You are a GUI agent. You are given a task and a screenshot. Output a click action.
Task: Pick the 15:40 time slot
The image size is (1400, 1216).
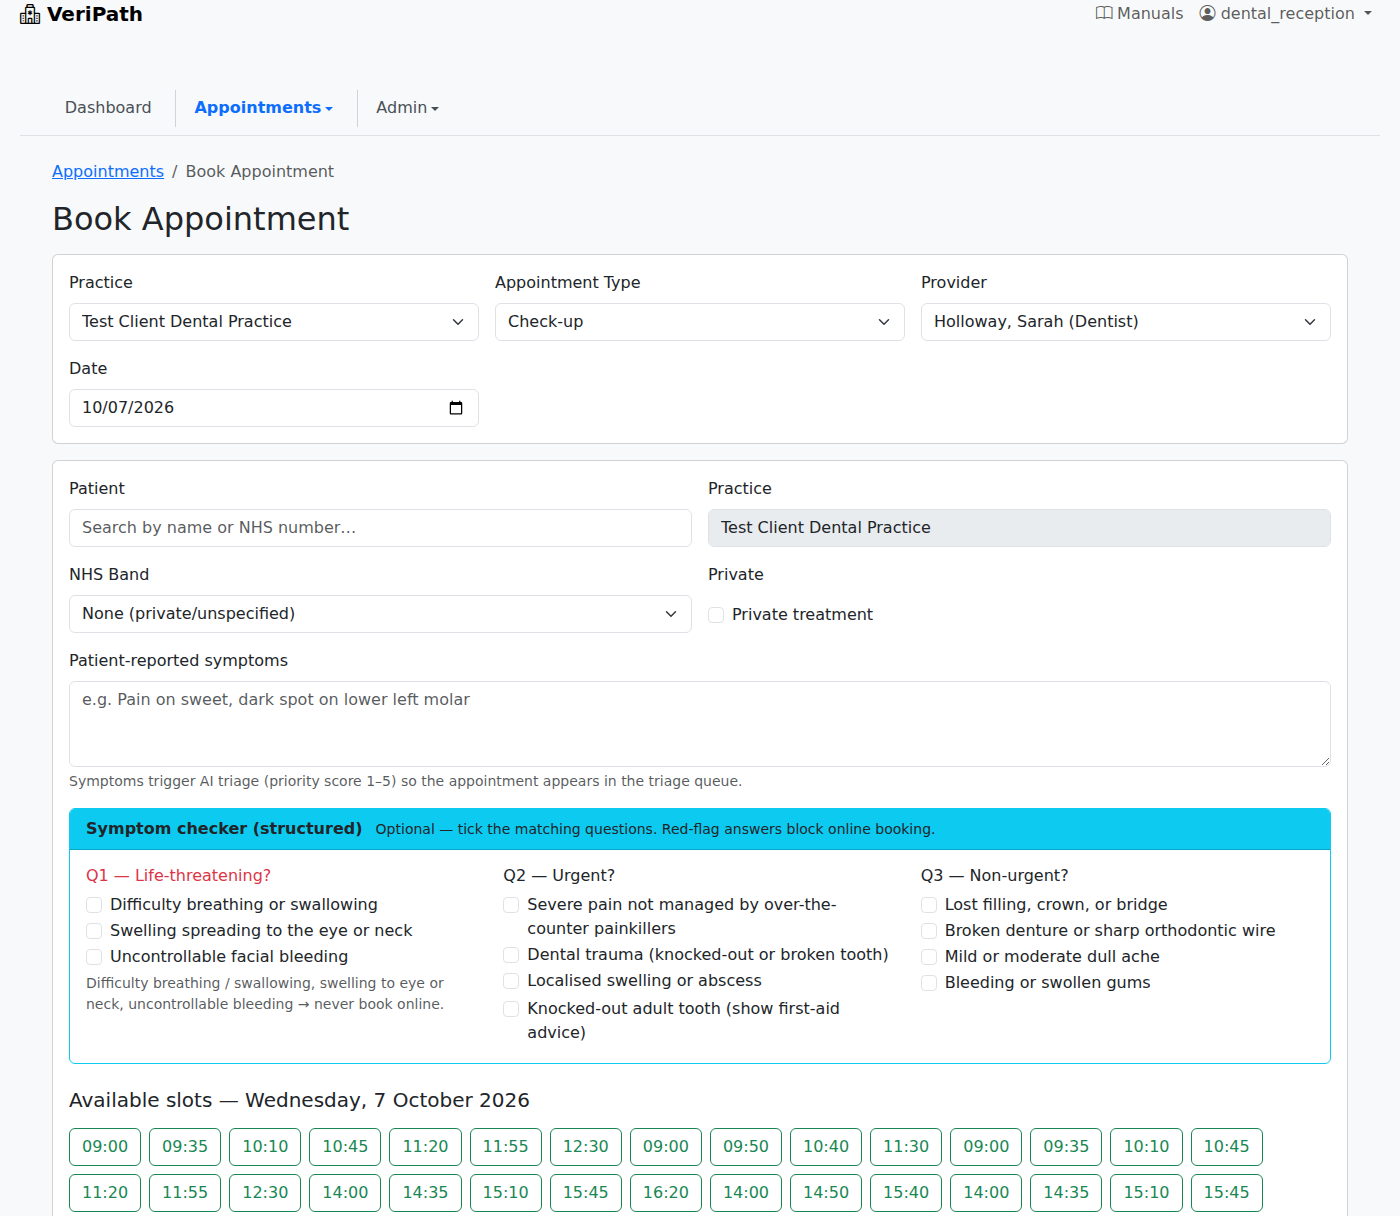click(906, 1193)
